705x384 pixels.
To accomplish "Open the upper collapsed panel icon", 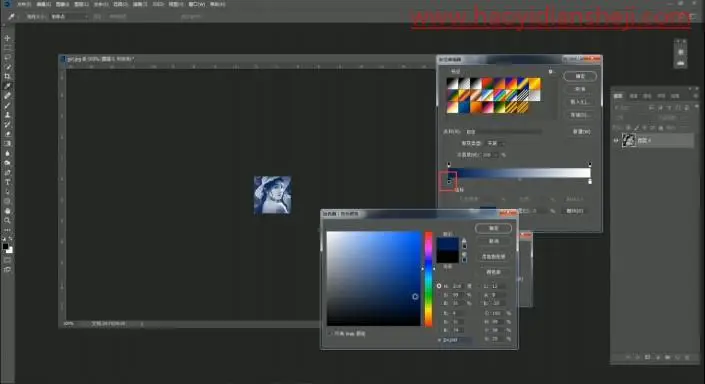I will [x=681, y=52].
